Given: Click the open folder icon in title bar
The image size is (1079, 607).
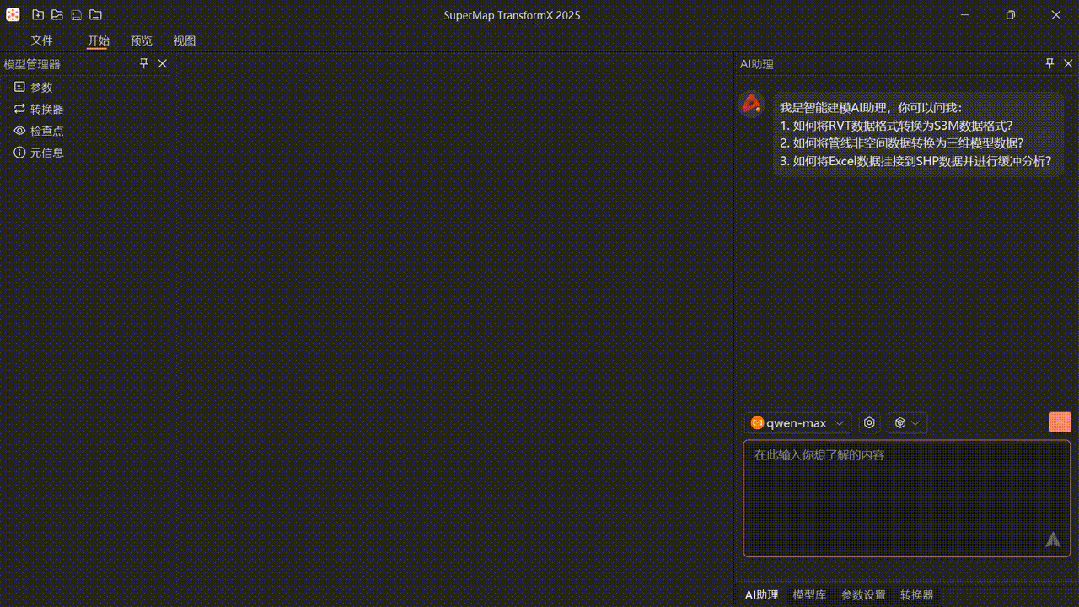Looking at the screenshot, I should click(x=57, y=15).
